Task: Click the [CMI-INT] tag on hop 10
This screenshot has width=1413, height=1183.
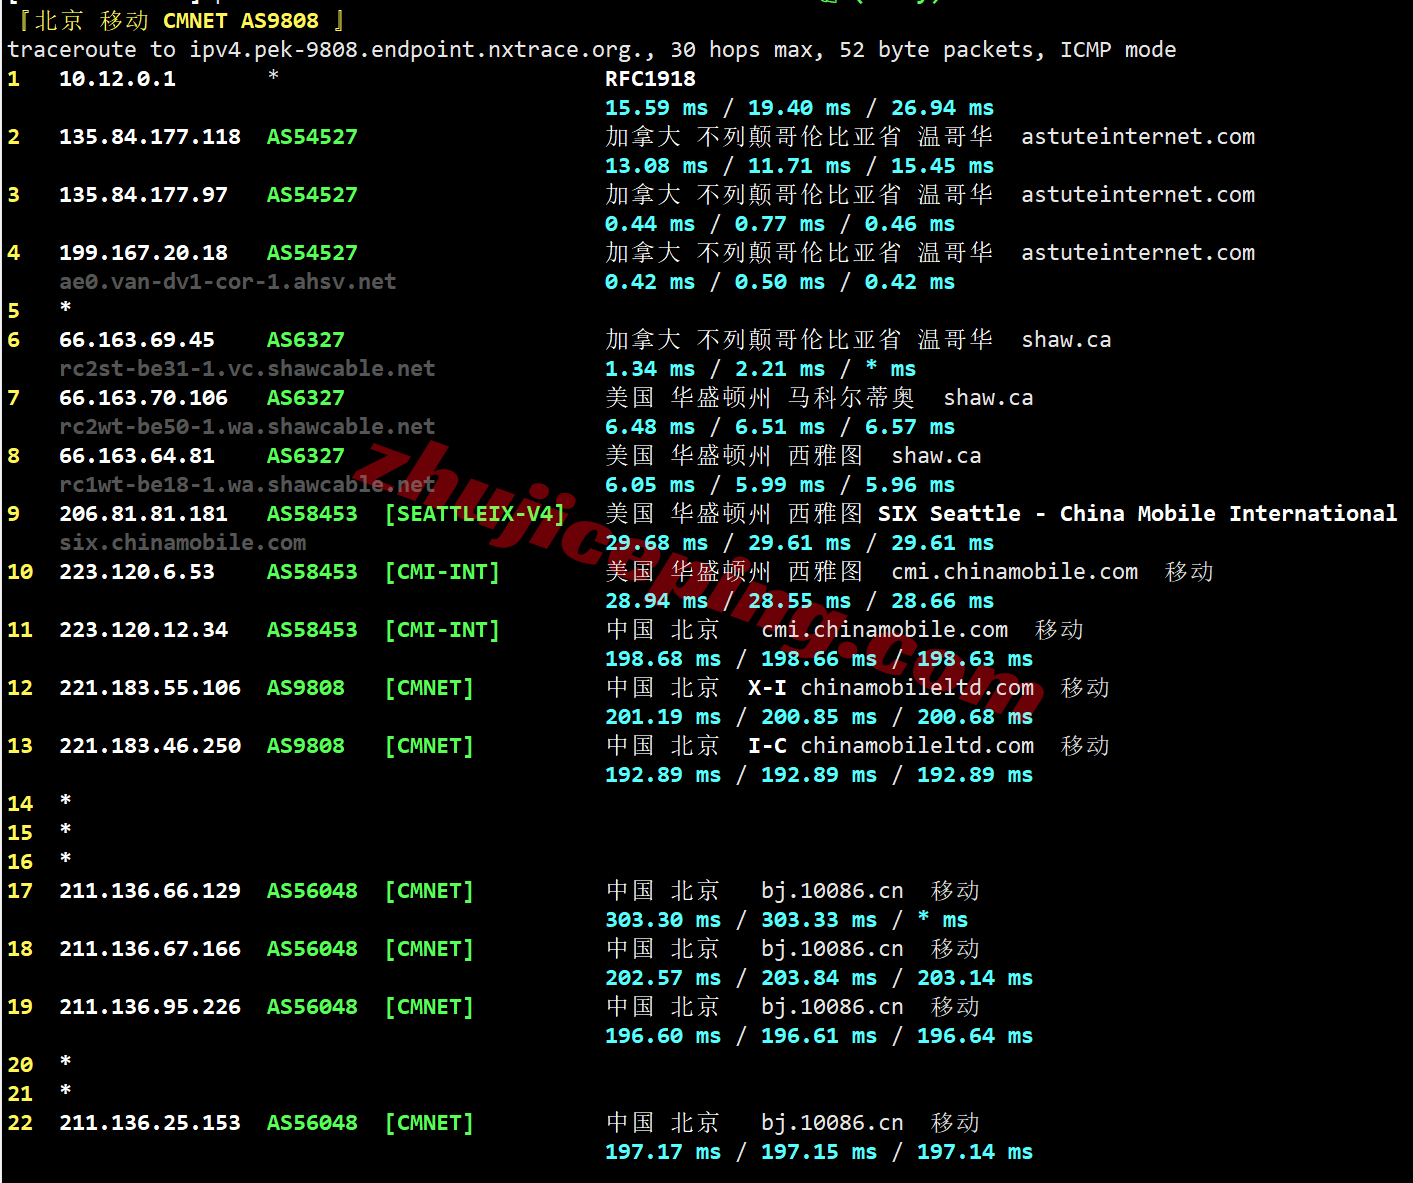Action: pos(442,572)
